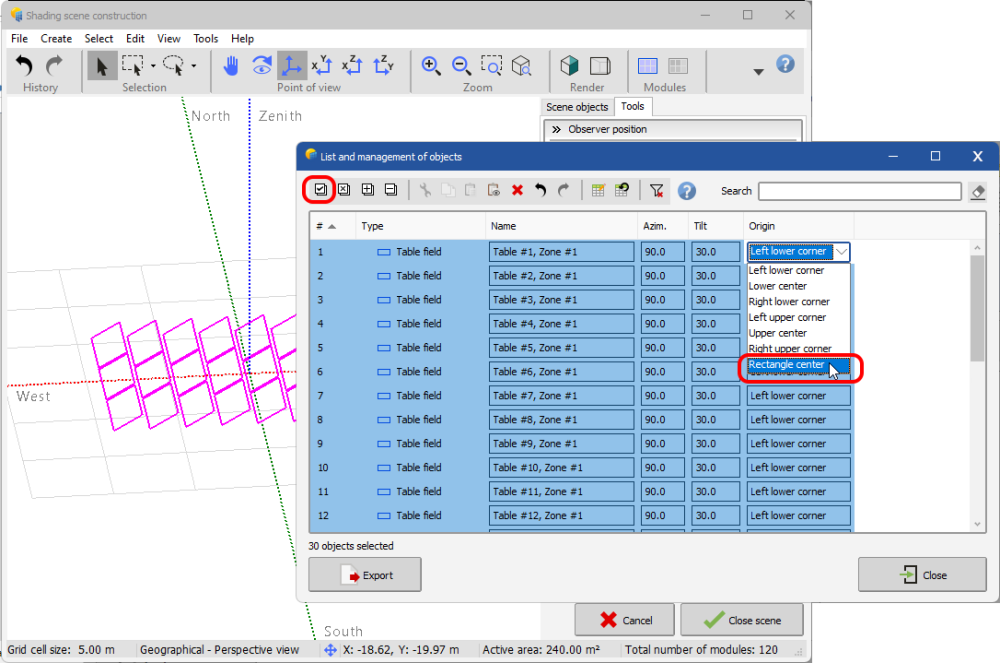This screenshot has width=1000, height=663.
Task: Click the Export button
Action: point(365,575)
